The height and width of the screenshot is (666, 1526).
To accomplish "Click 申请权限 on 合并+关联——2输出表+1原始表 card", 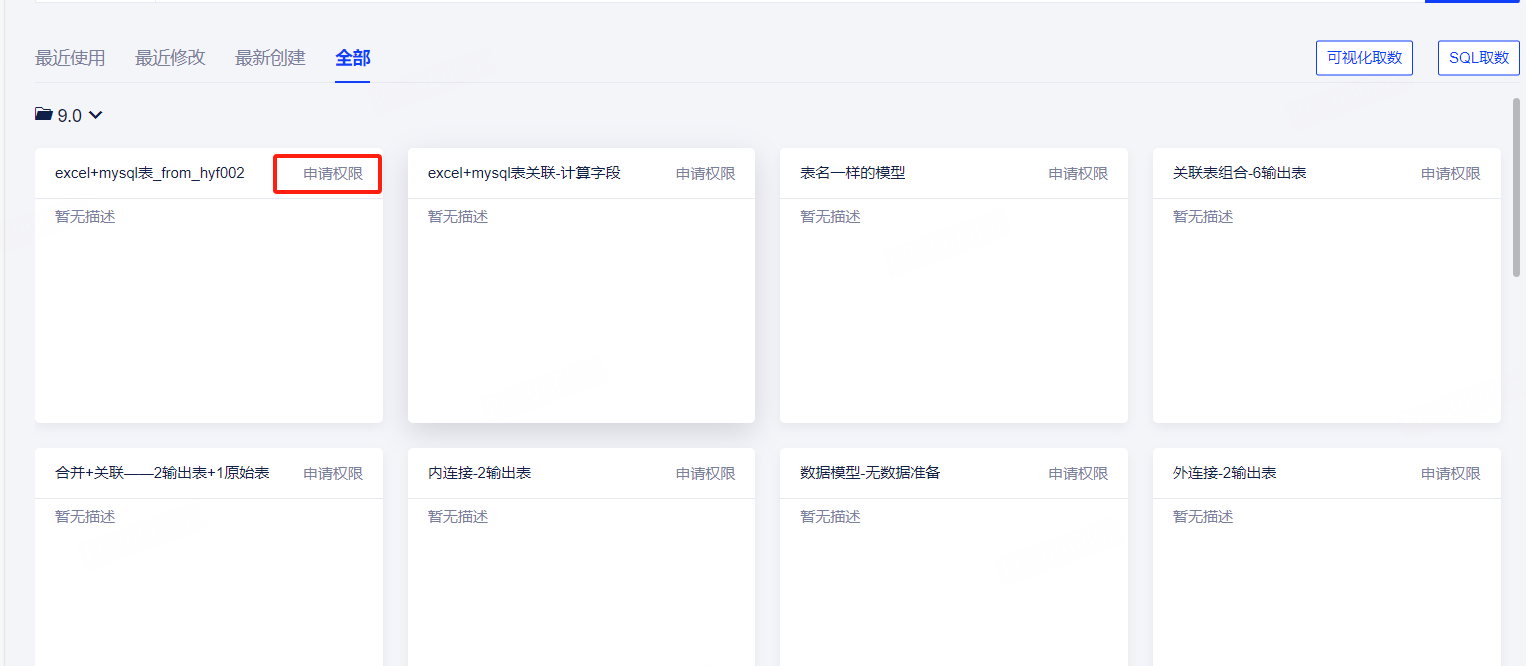I will coord(333,474).
